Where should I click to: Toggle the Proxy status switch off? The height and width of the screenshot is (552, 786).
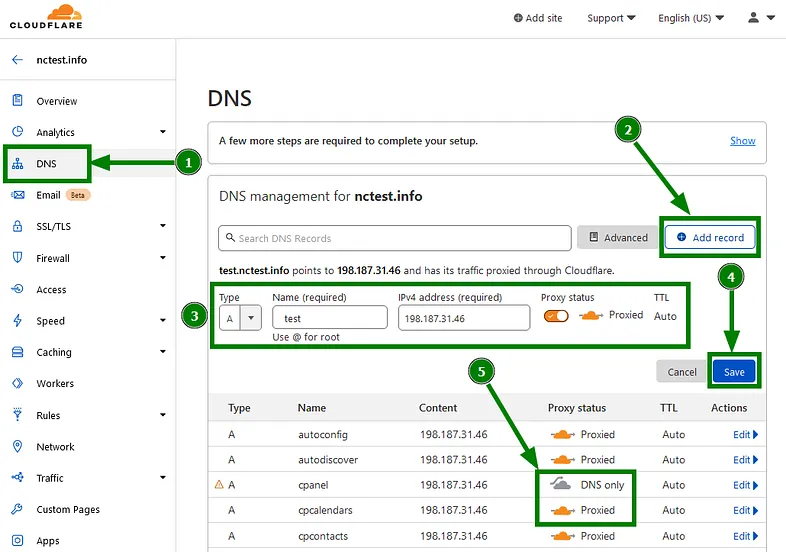tap(556, 316)
